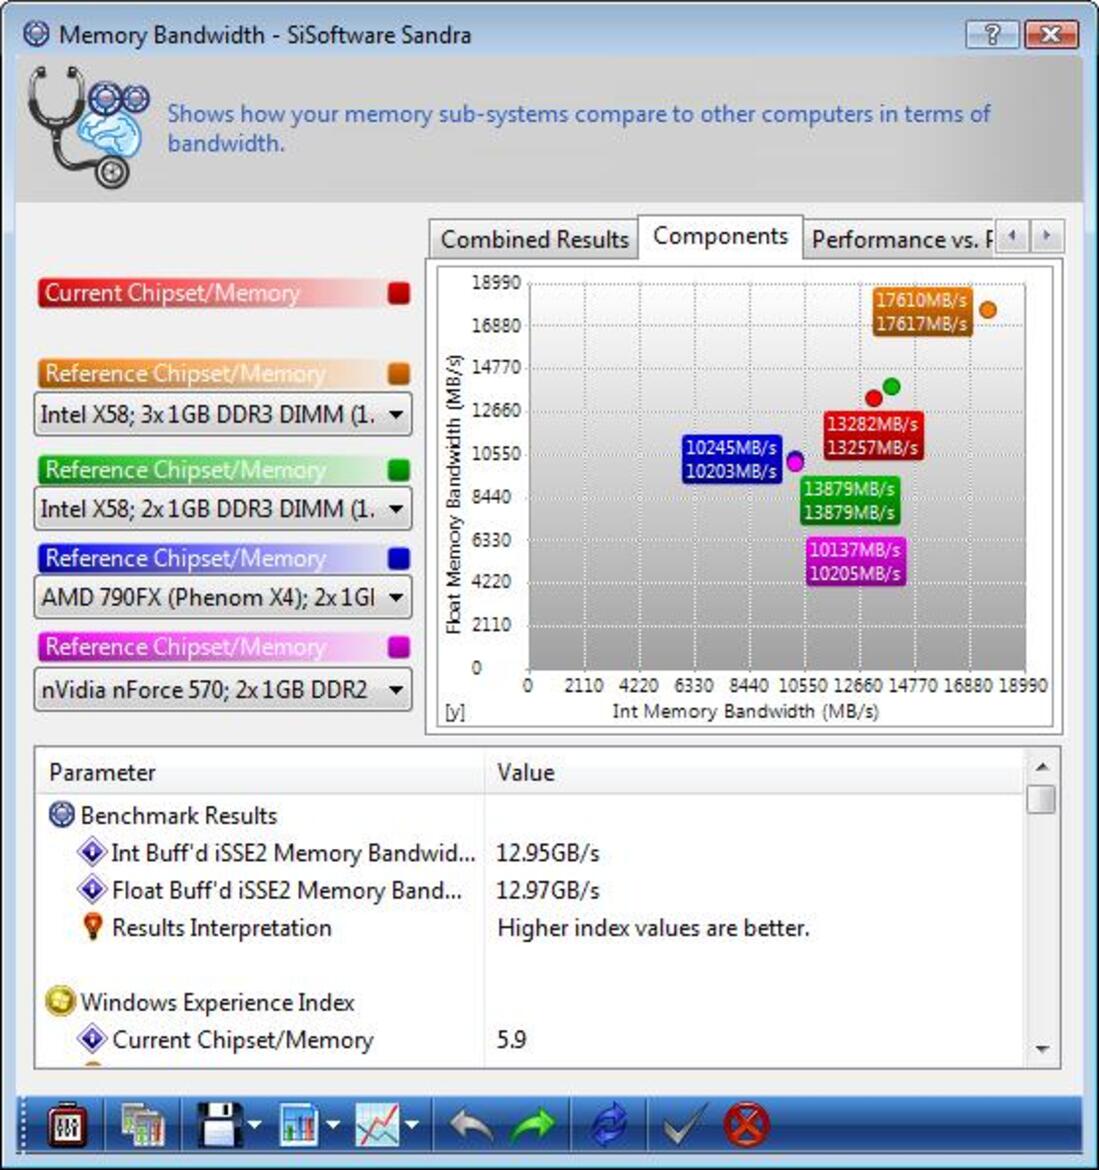Click the Parameter column header
Viewport: 1099px width, 1170px height.
[x=260, y=772]
